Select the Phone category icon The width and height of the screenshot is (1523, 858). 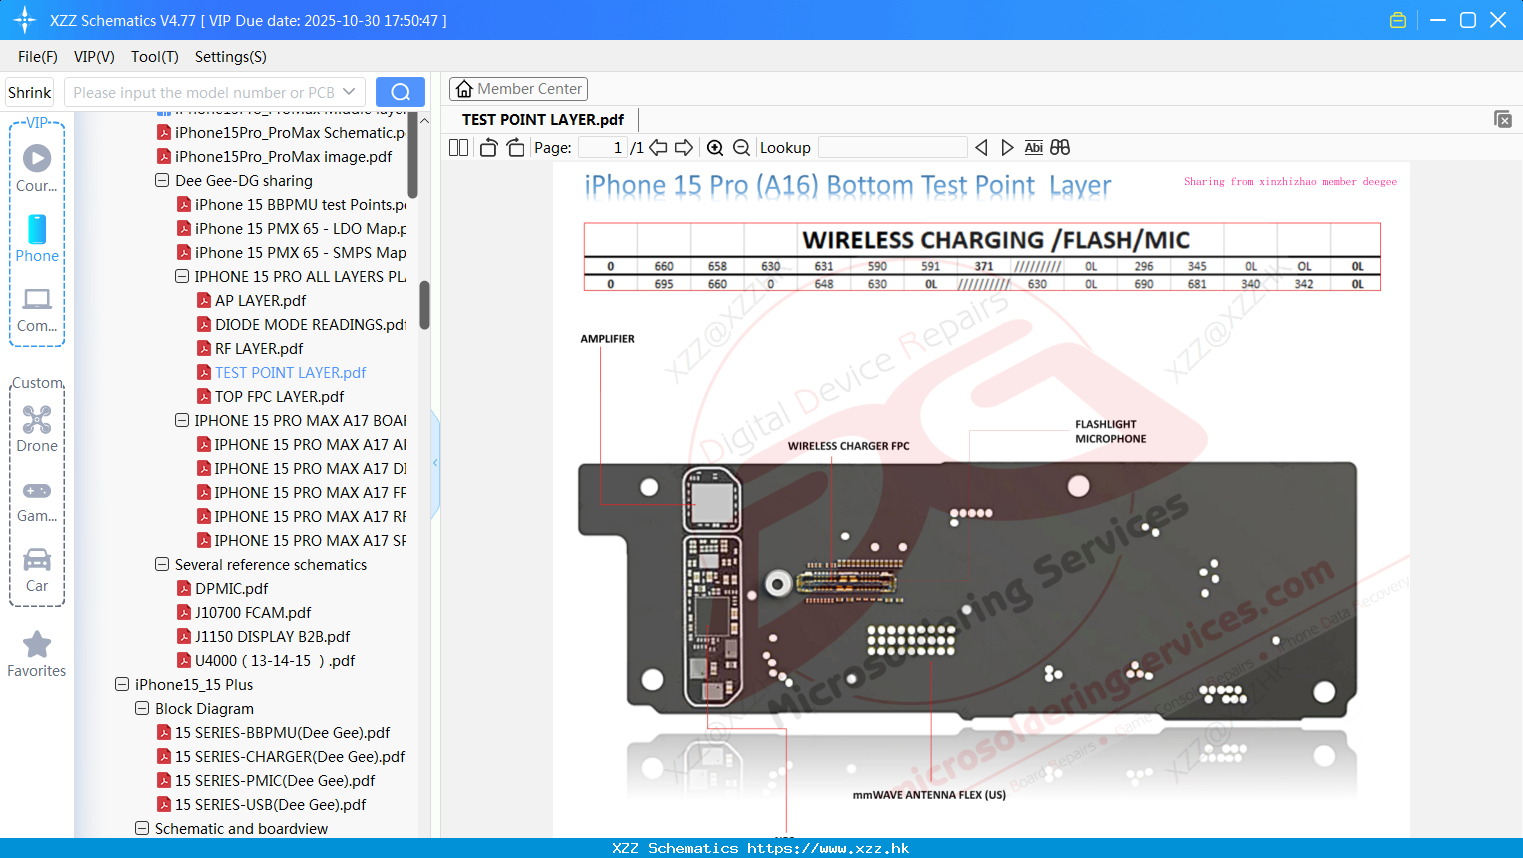point(37,229)
